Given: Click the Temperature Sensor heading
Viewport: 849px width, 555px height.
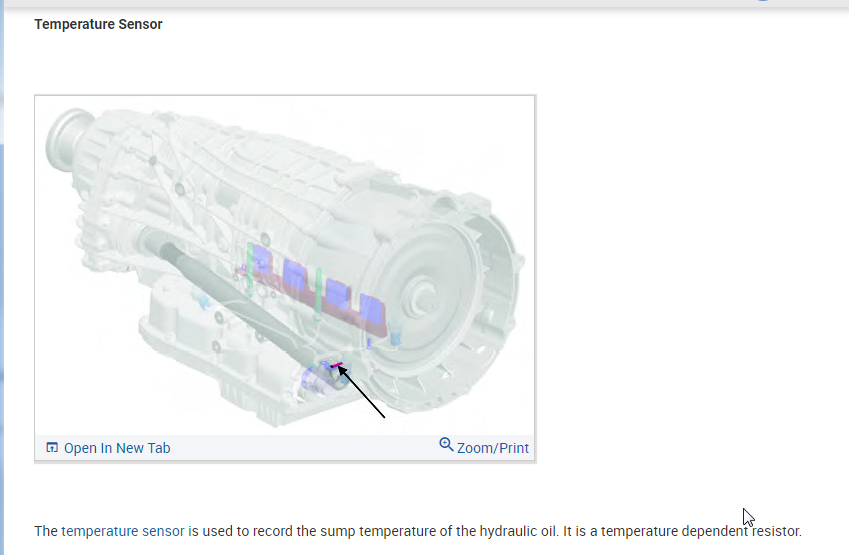Looking at the screenshot, I should pyautogui.click(x=98, y=24).
